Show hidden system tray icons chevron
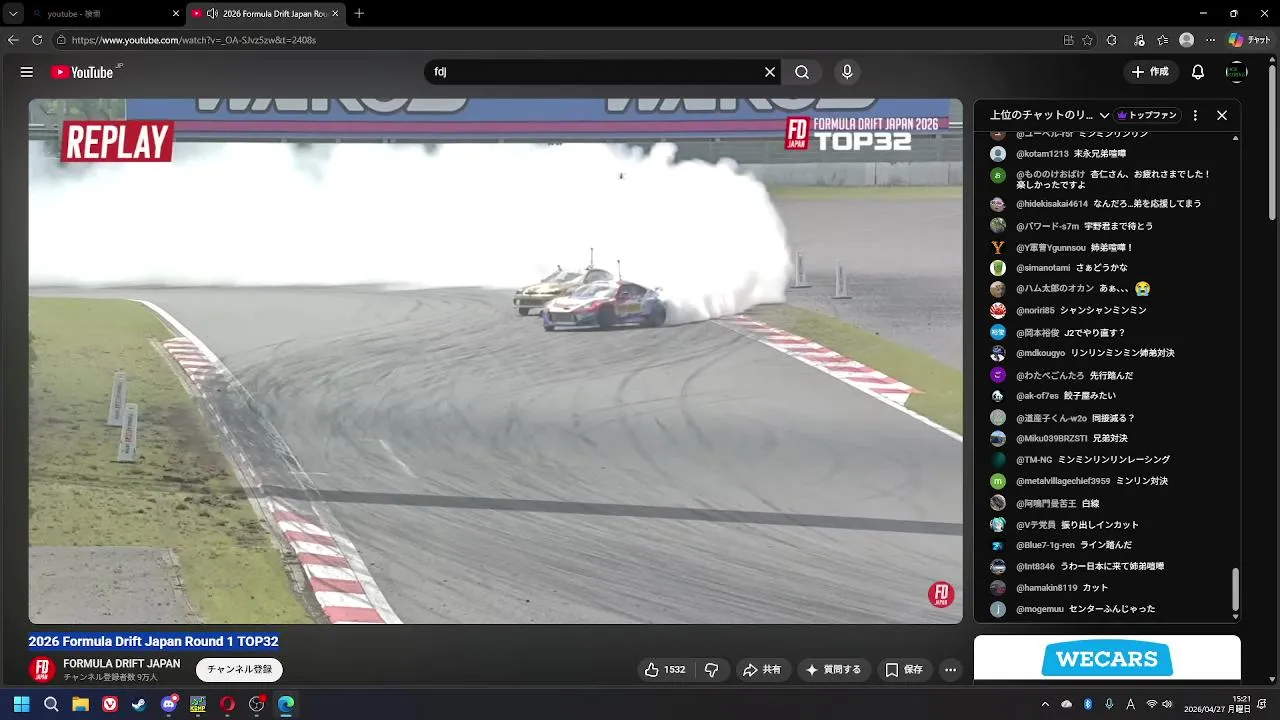Screen dimensions: 1280x720 click(1045, 704)
